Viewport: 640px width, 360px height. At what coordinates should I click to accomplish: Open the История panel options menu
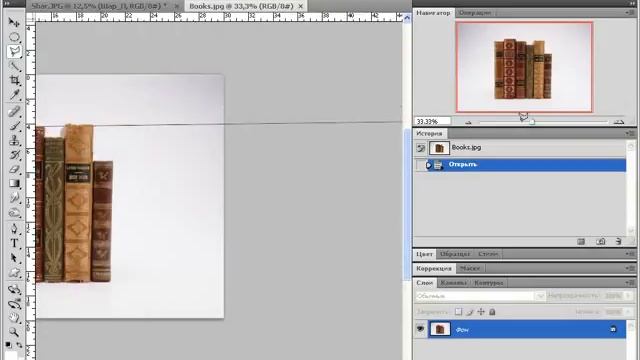point(630,133)
